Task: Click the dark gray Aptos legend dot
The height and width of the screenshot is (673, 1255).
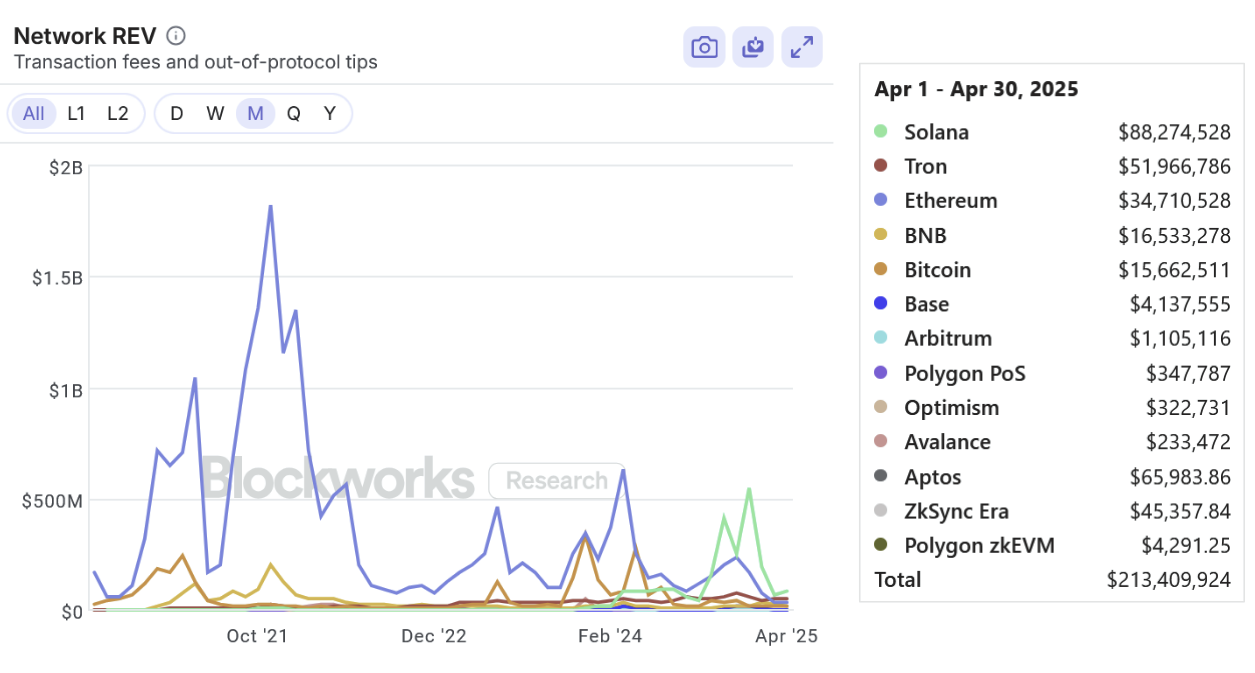Action: pyautogui.click(x=881, y=476)
